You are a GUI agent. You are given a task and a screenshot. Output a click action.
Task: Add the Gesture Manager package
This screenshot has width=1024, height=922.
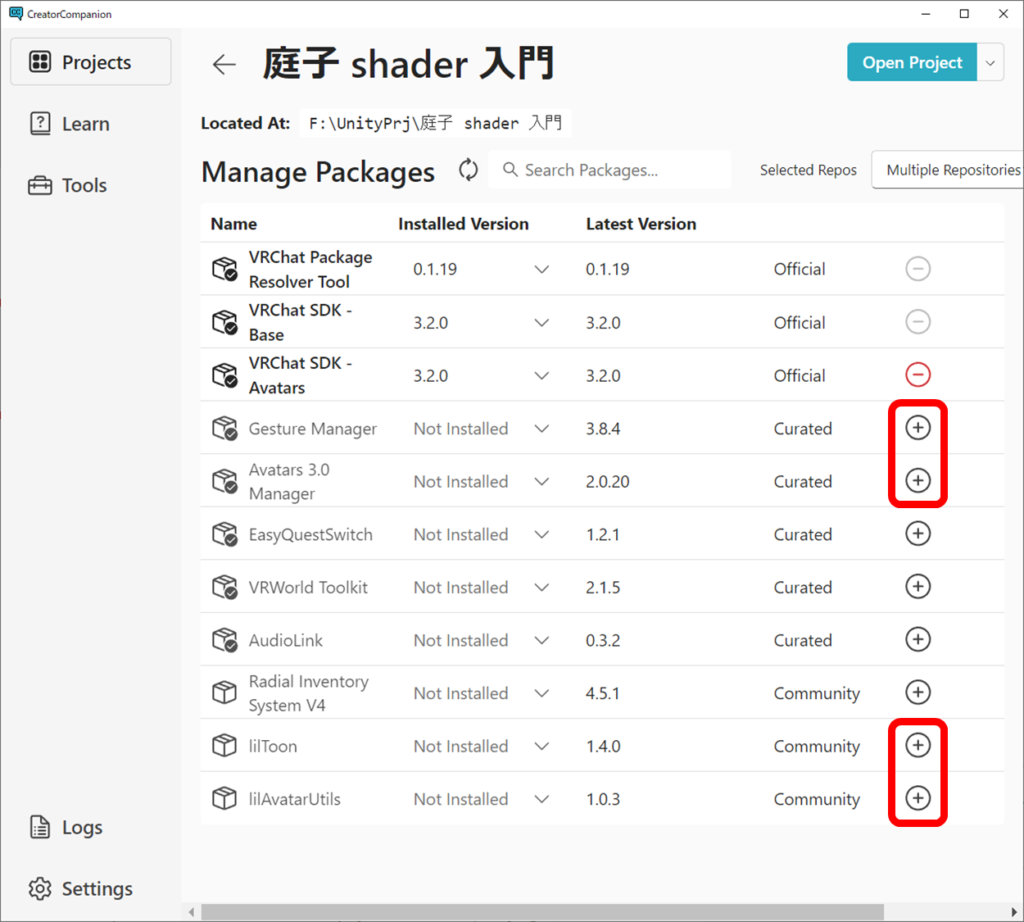click(x=917, y=428)
